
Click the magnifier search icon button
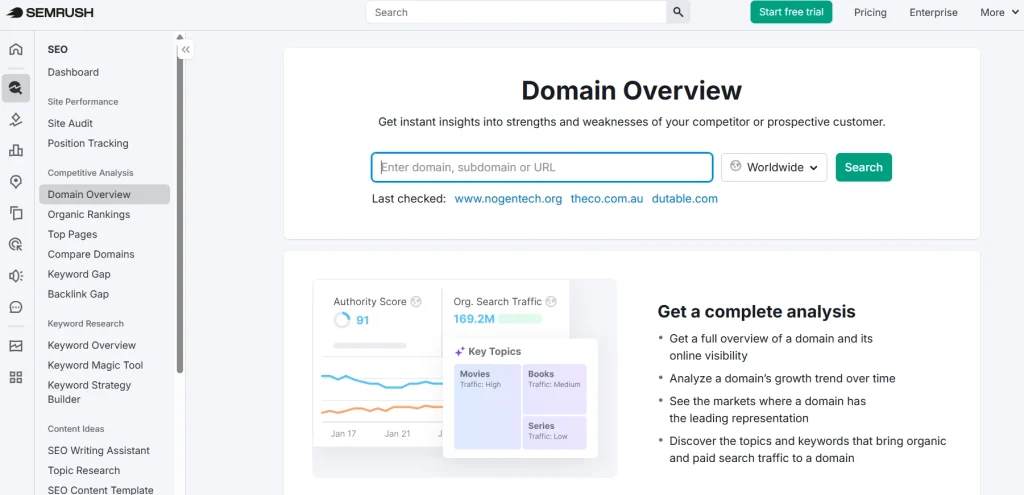pyautogui.click(x=678, y=12)
